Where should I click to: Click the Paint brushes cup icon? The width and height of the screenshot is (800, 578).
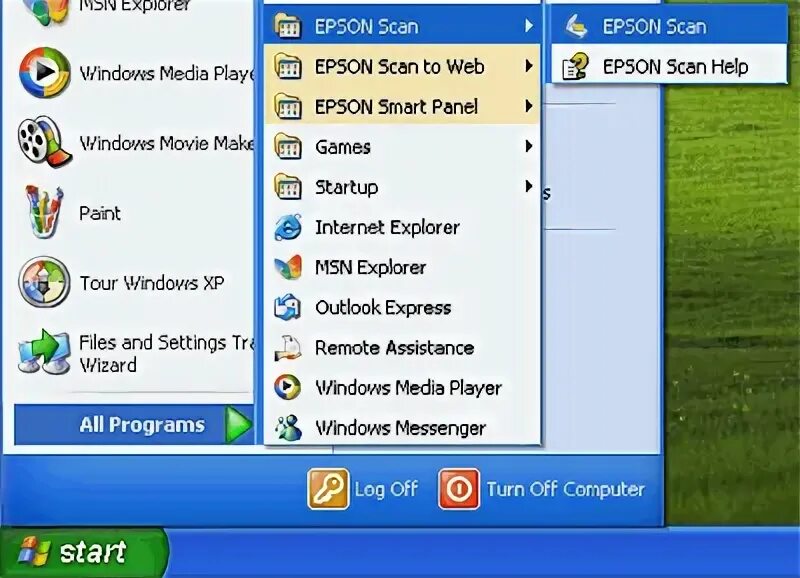coord(45,212)
